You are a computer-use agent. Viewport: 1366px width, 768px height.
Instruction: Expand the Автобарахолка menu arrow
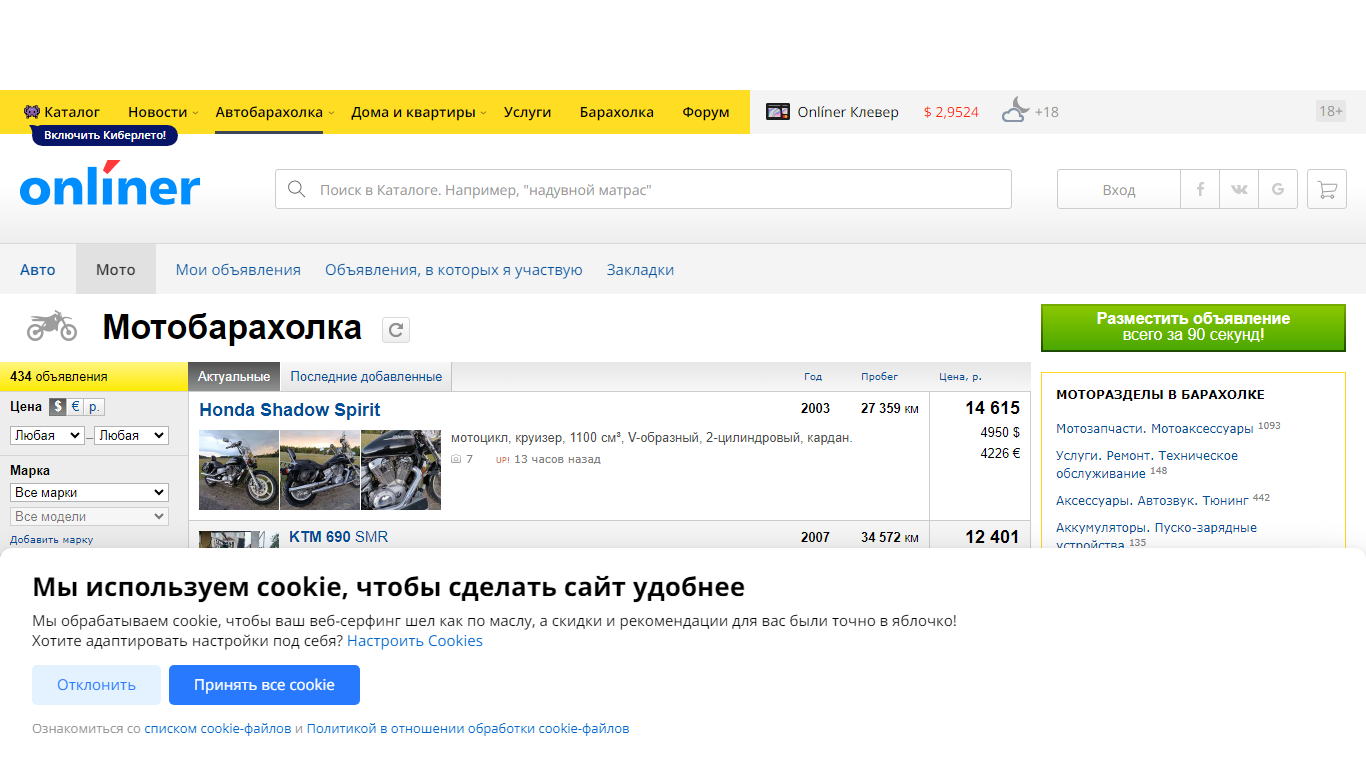[331, 113]
